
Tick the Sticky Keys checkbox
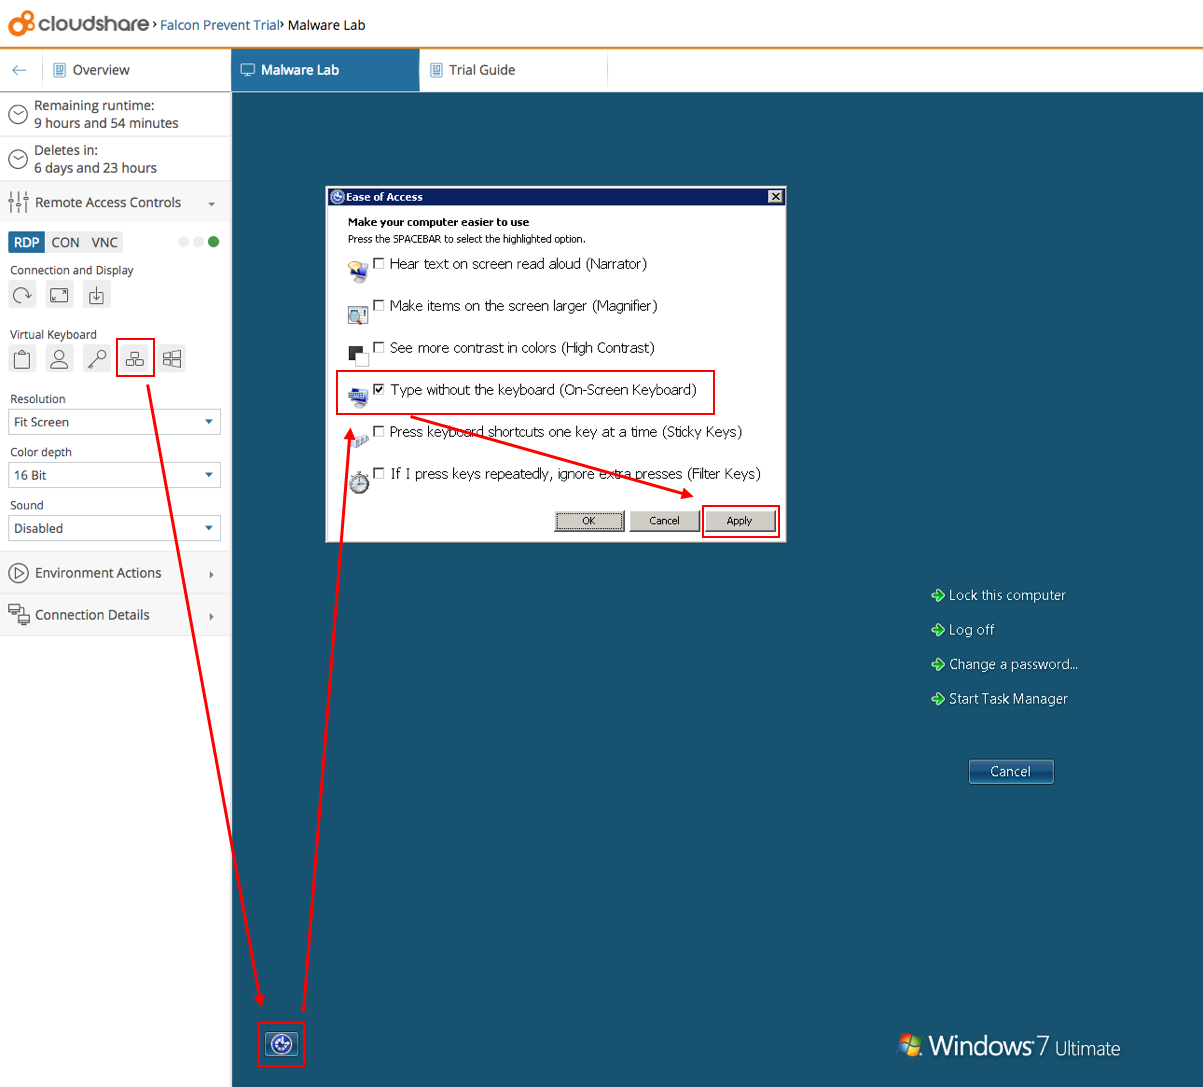coord(379,432)
